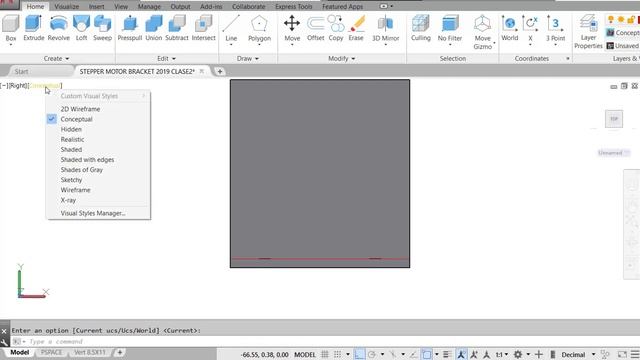Rotate UCS about X axis
The image size is (640, 360).
pos(530,29)
